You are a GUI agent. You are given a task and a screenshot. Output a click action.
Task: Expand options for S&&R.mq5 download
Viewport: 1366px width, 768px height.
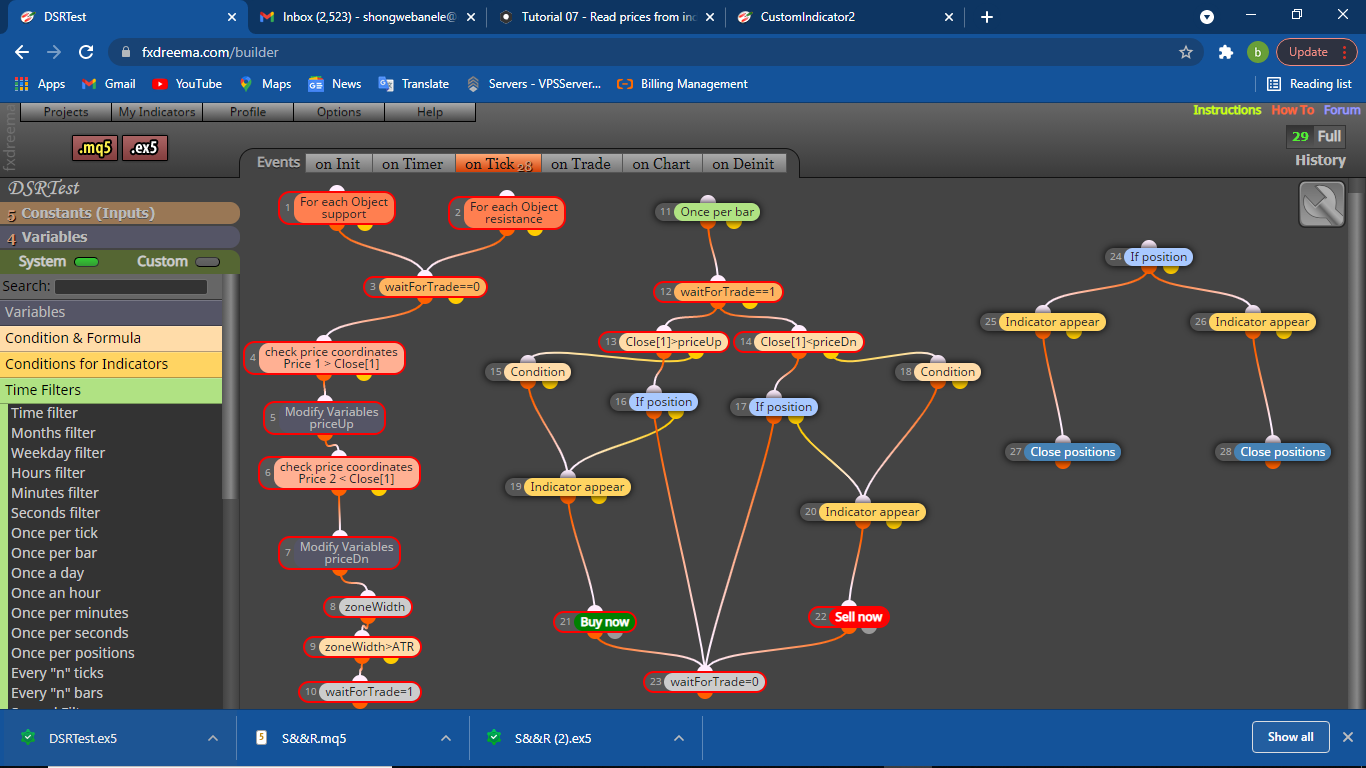(x=446, y=738)
